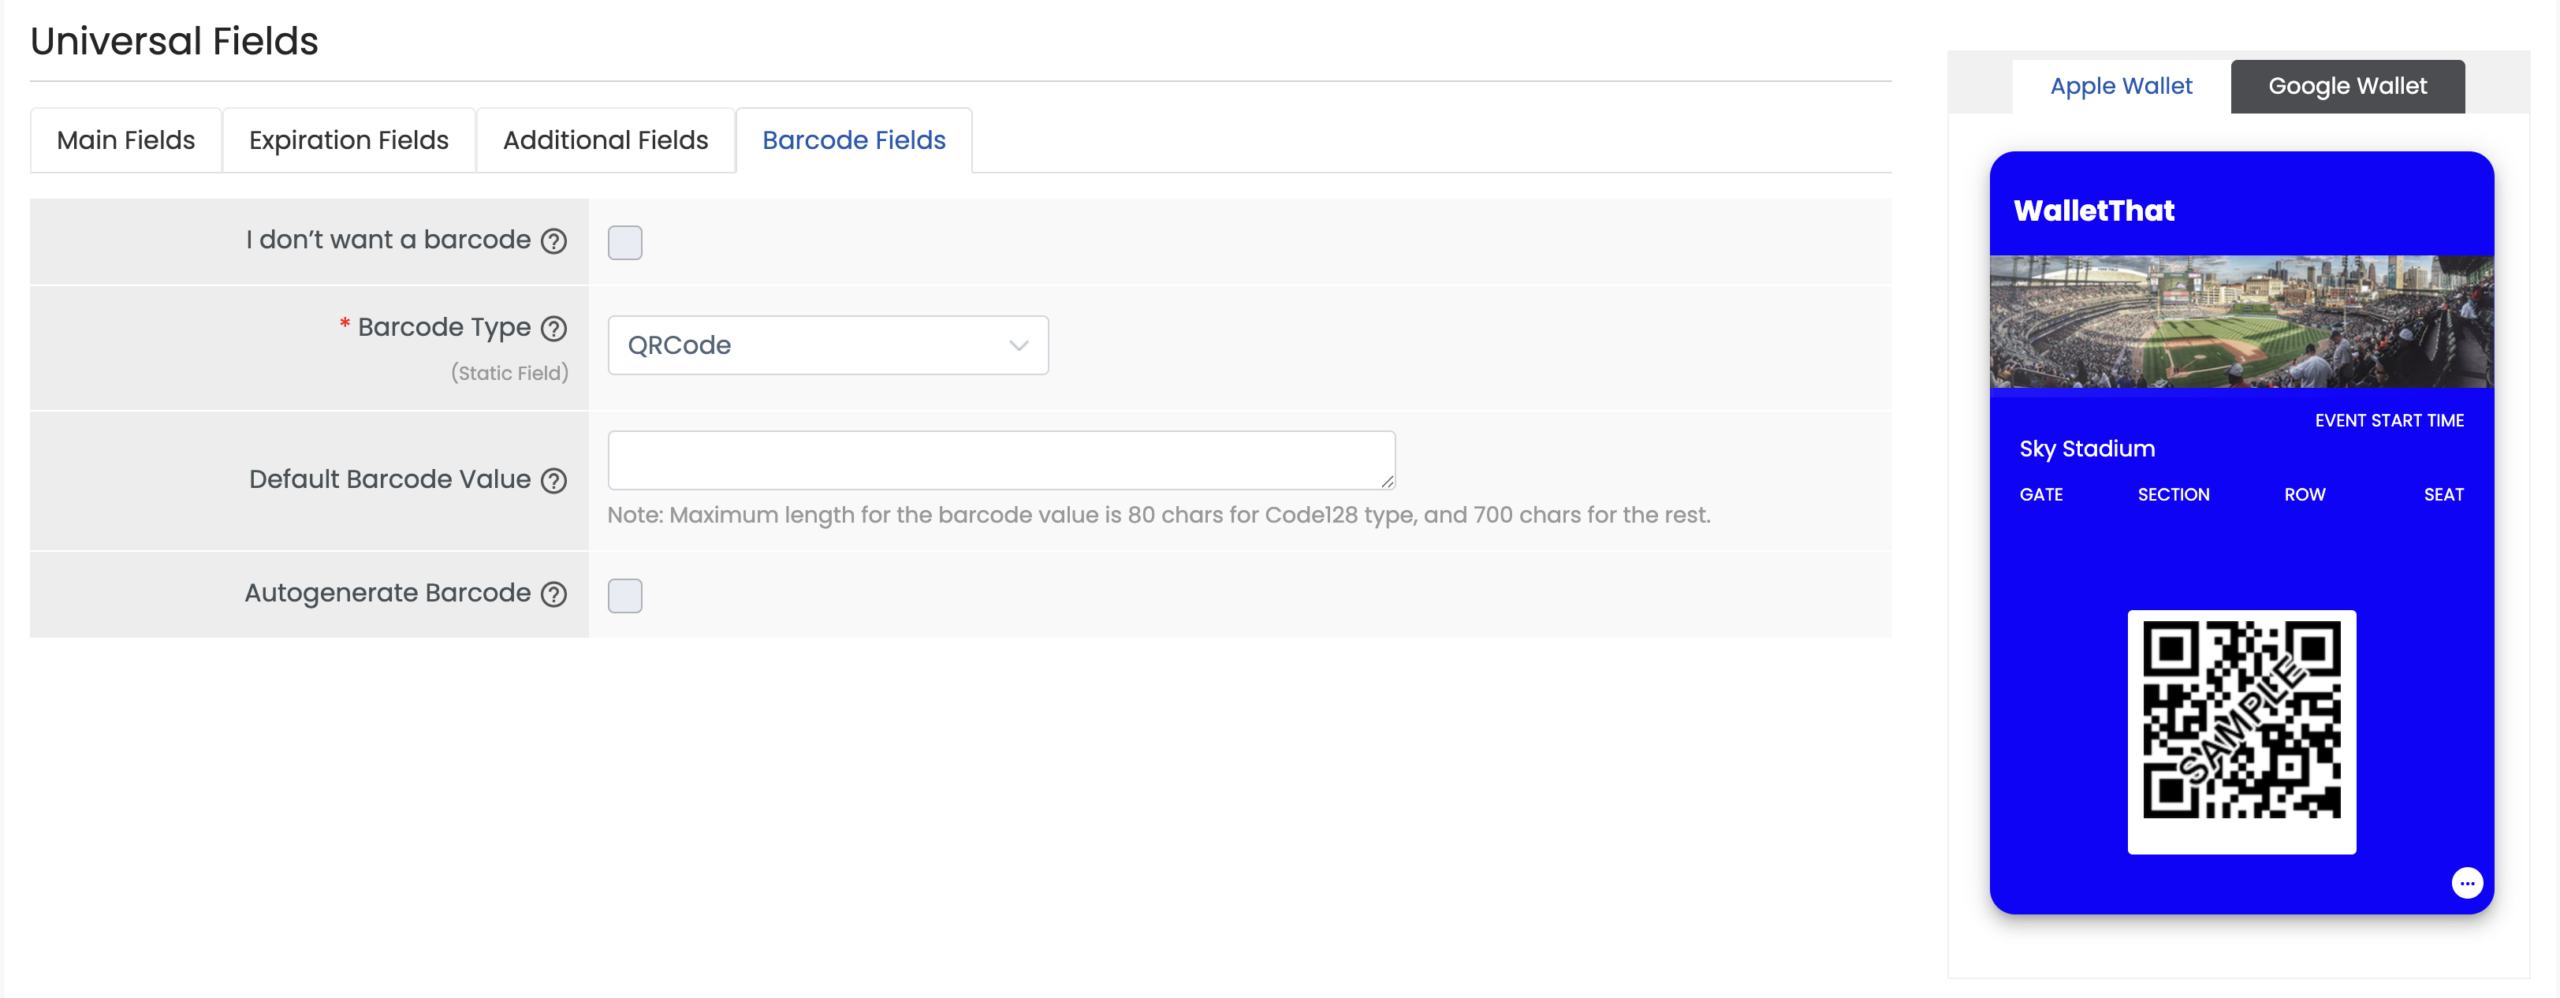Click into the Default Barcode Value text box

[1000, 460]
